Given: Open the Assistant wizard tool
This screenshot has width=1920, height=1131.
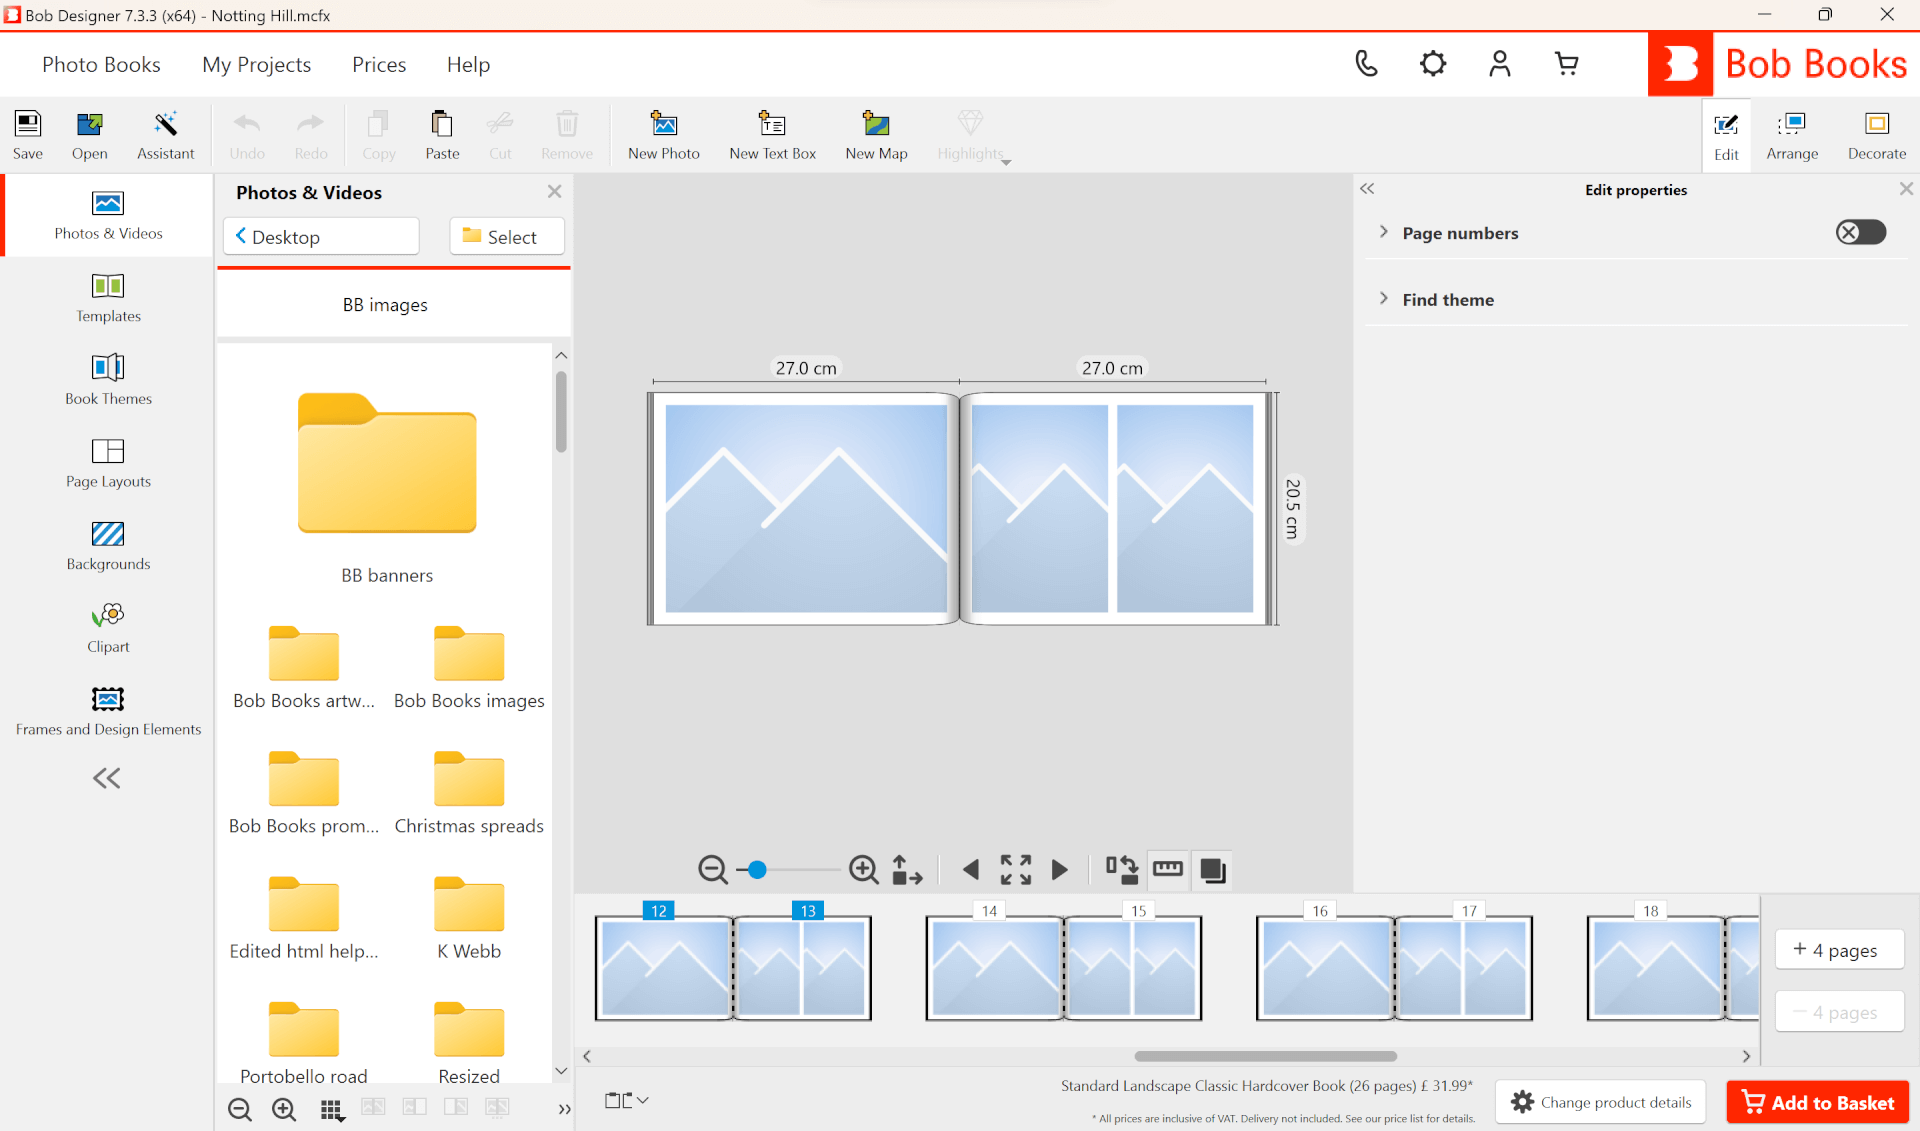Looking at the screenshot, I should 165,135.
